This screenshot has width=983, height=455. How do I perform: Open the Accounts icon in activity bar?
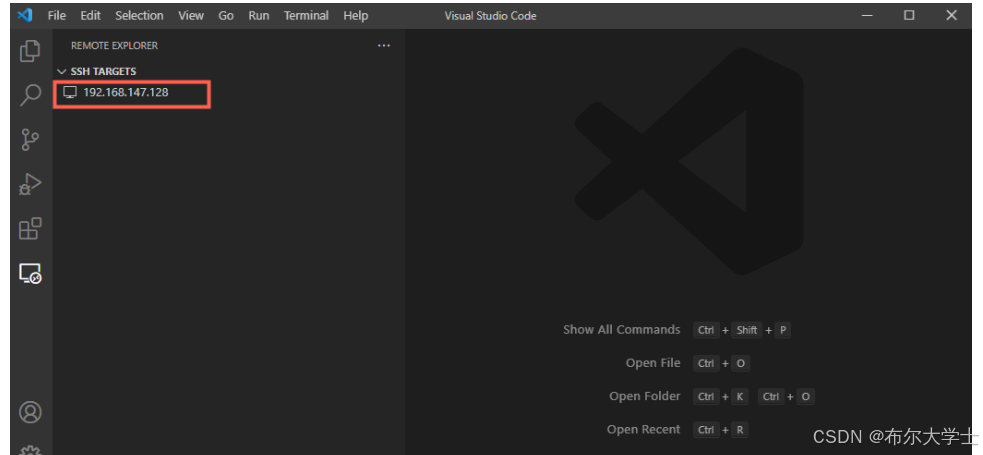30,412
